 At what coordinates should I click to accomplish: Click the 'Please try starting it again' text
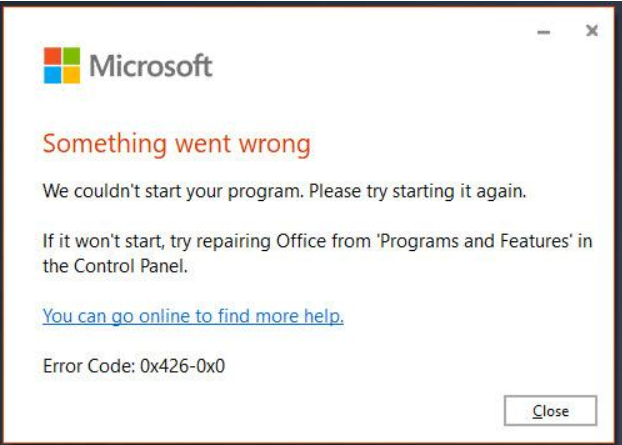click(417, 191)
